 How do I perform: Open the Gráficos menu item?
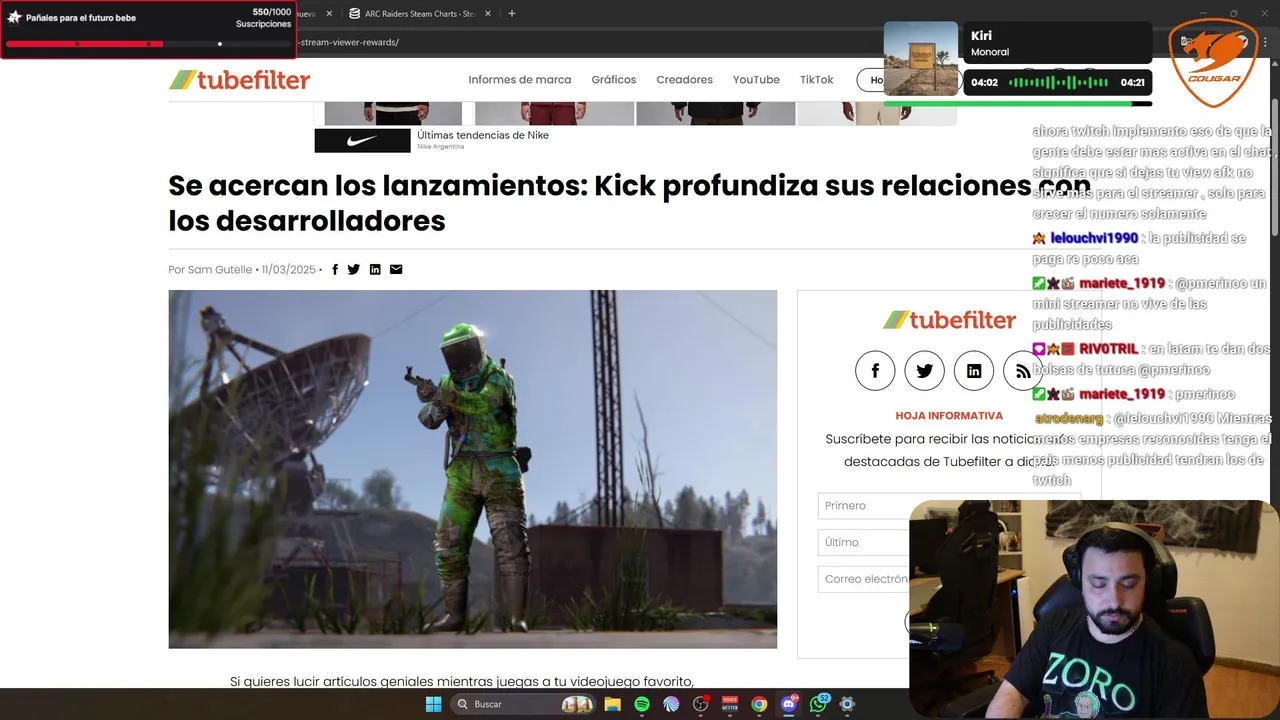[x=613, y=80]
